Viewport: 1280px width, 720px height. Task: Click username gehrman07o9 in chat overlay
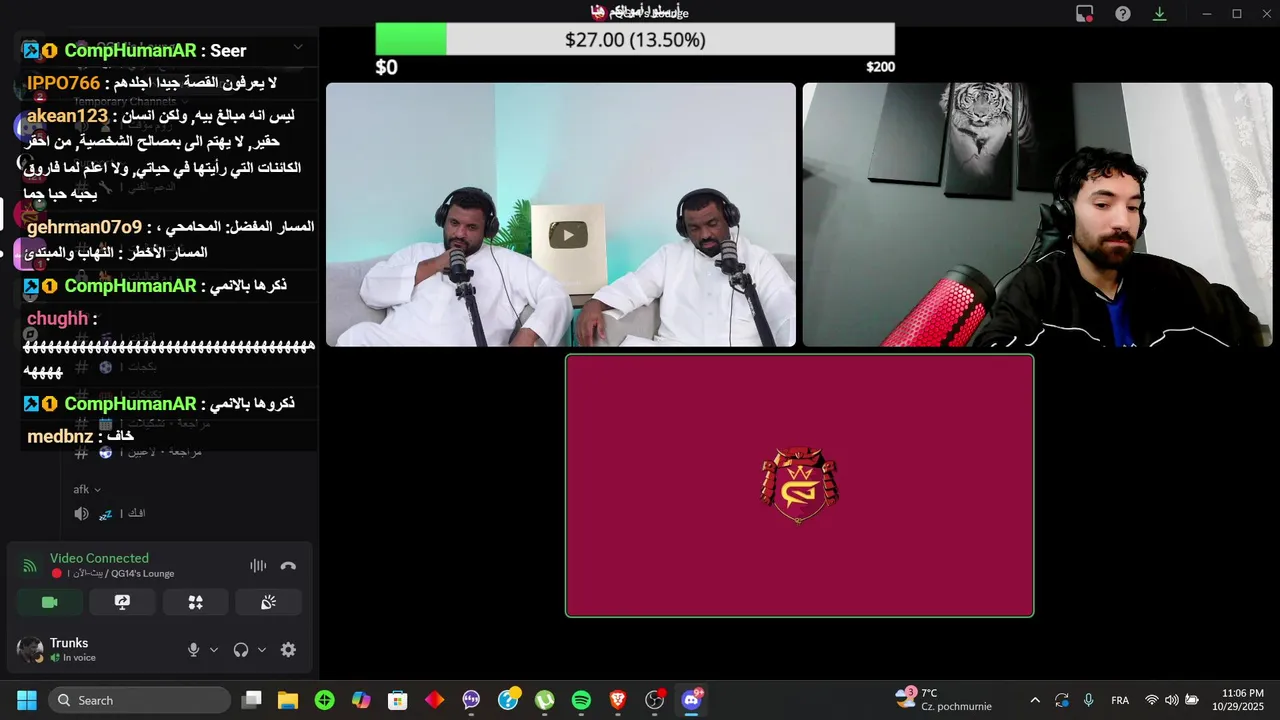click(85, 227)
